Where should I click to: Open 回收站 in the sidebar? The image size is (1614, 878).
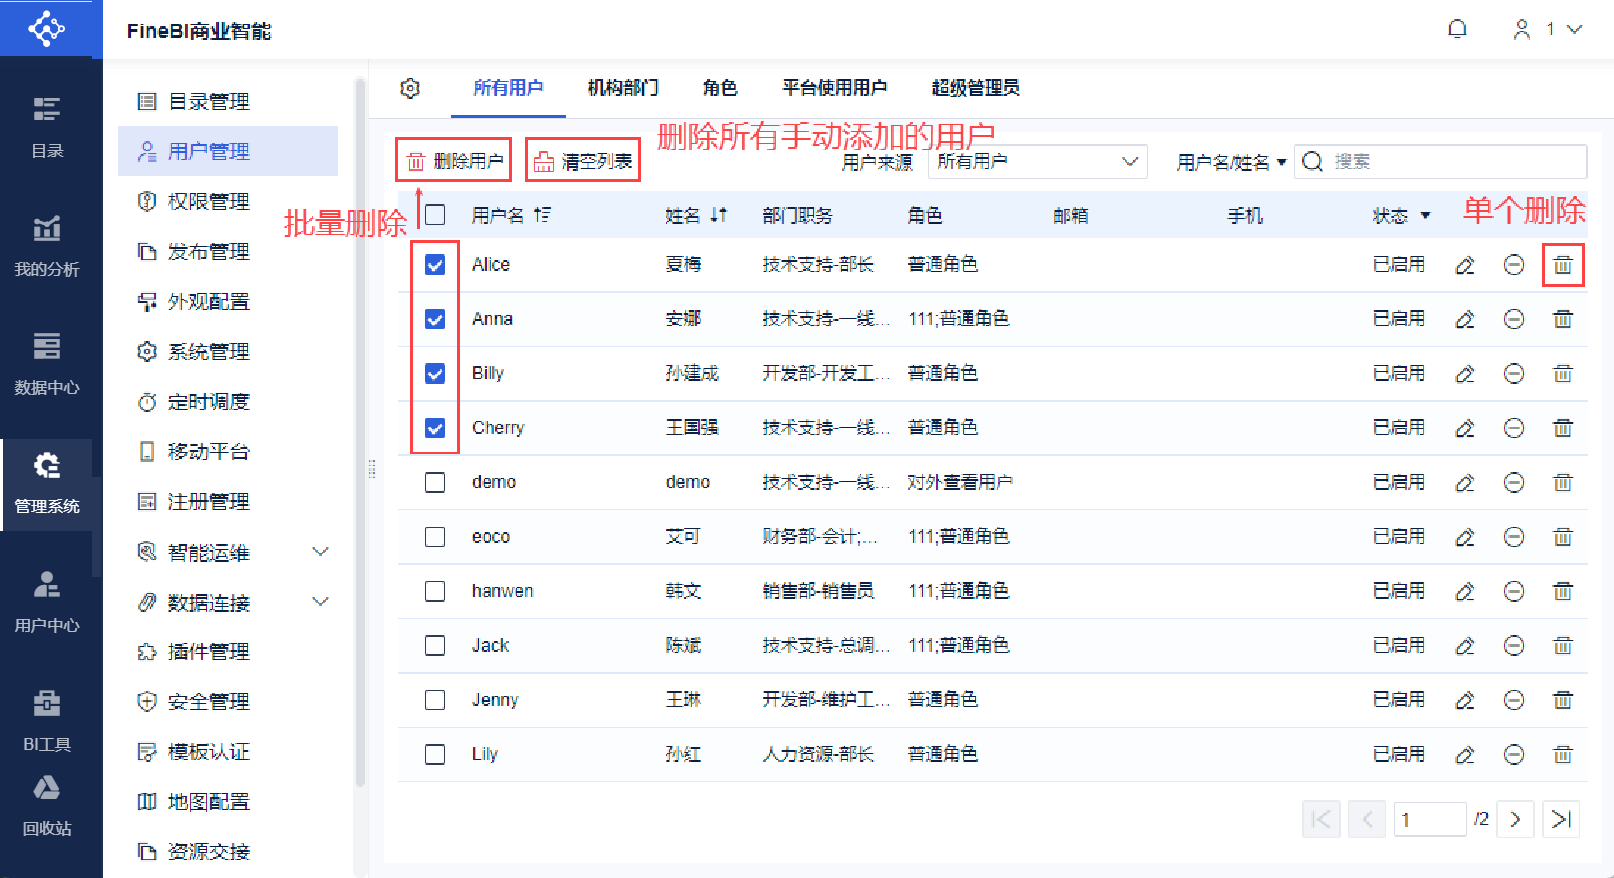[x=47, y=807]
